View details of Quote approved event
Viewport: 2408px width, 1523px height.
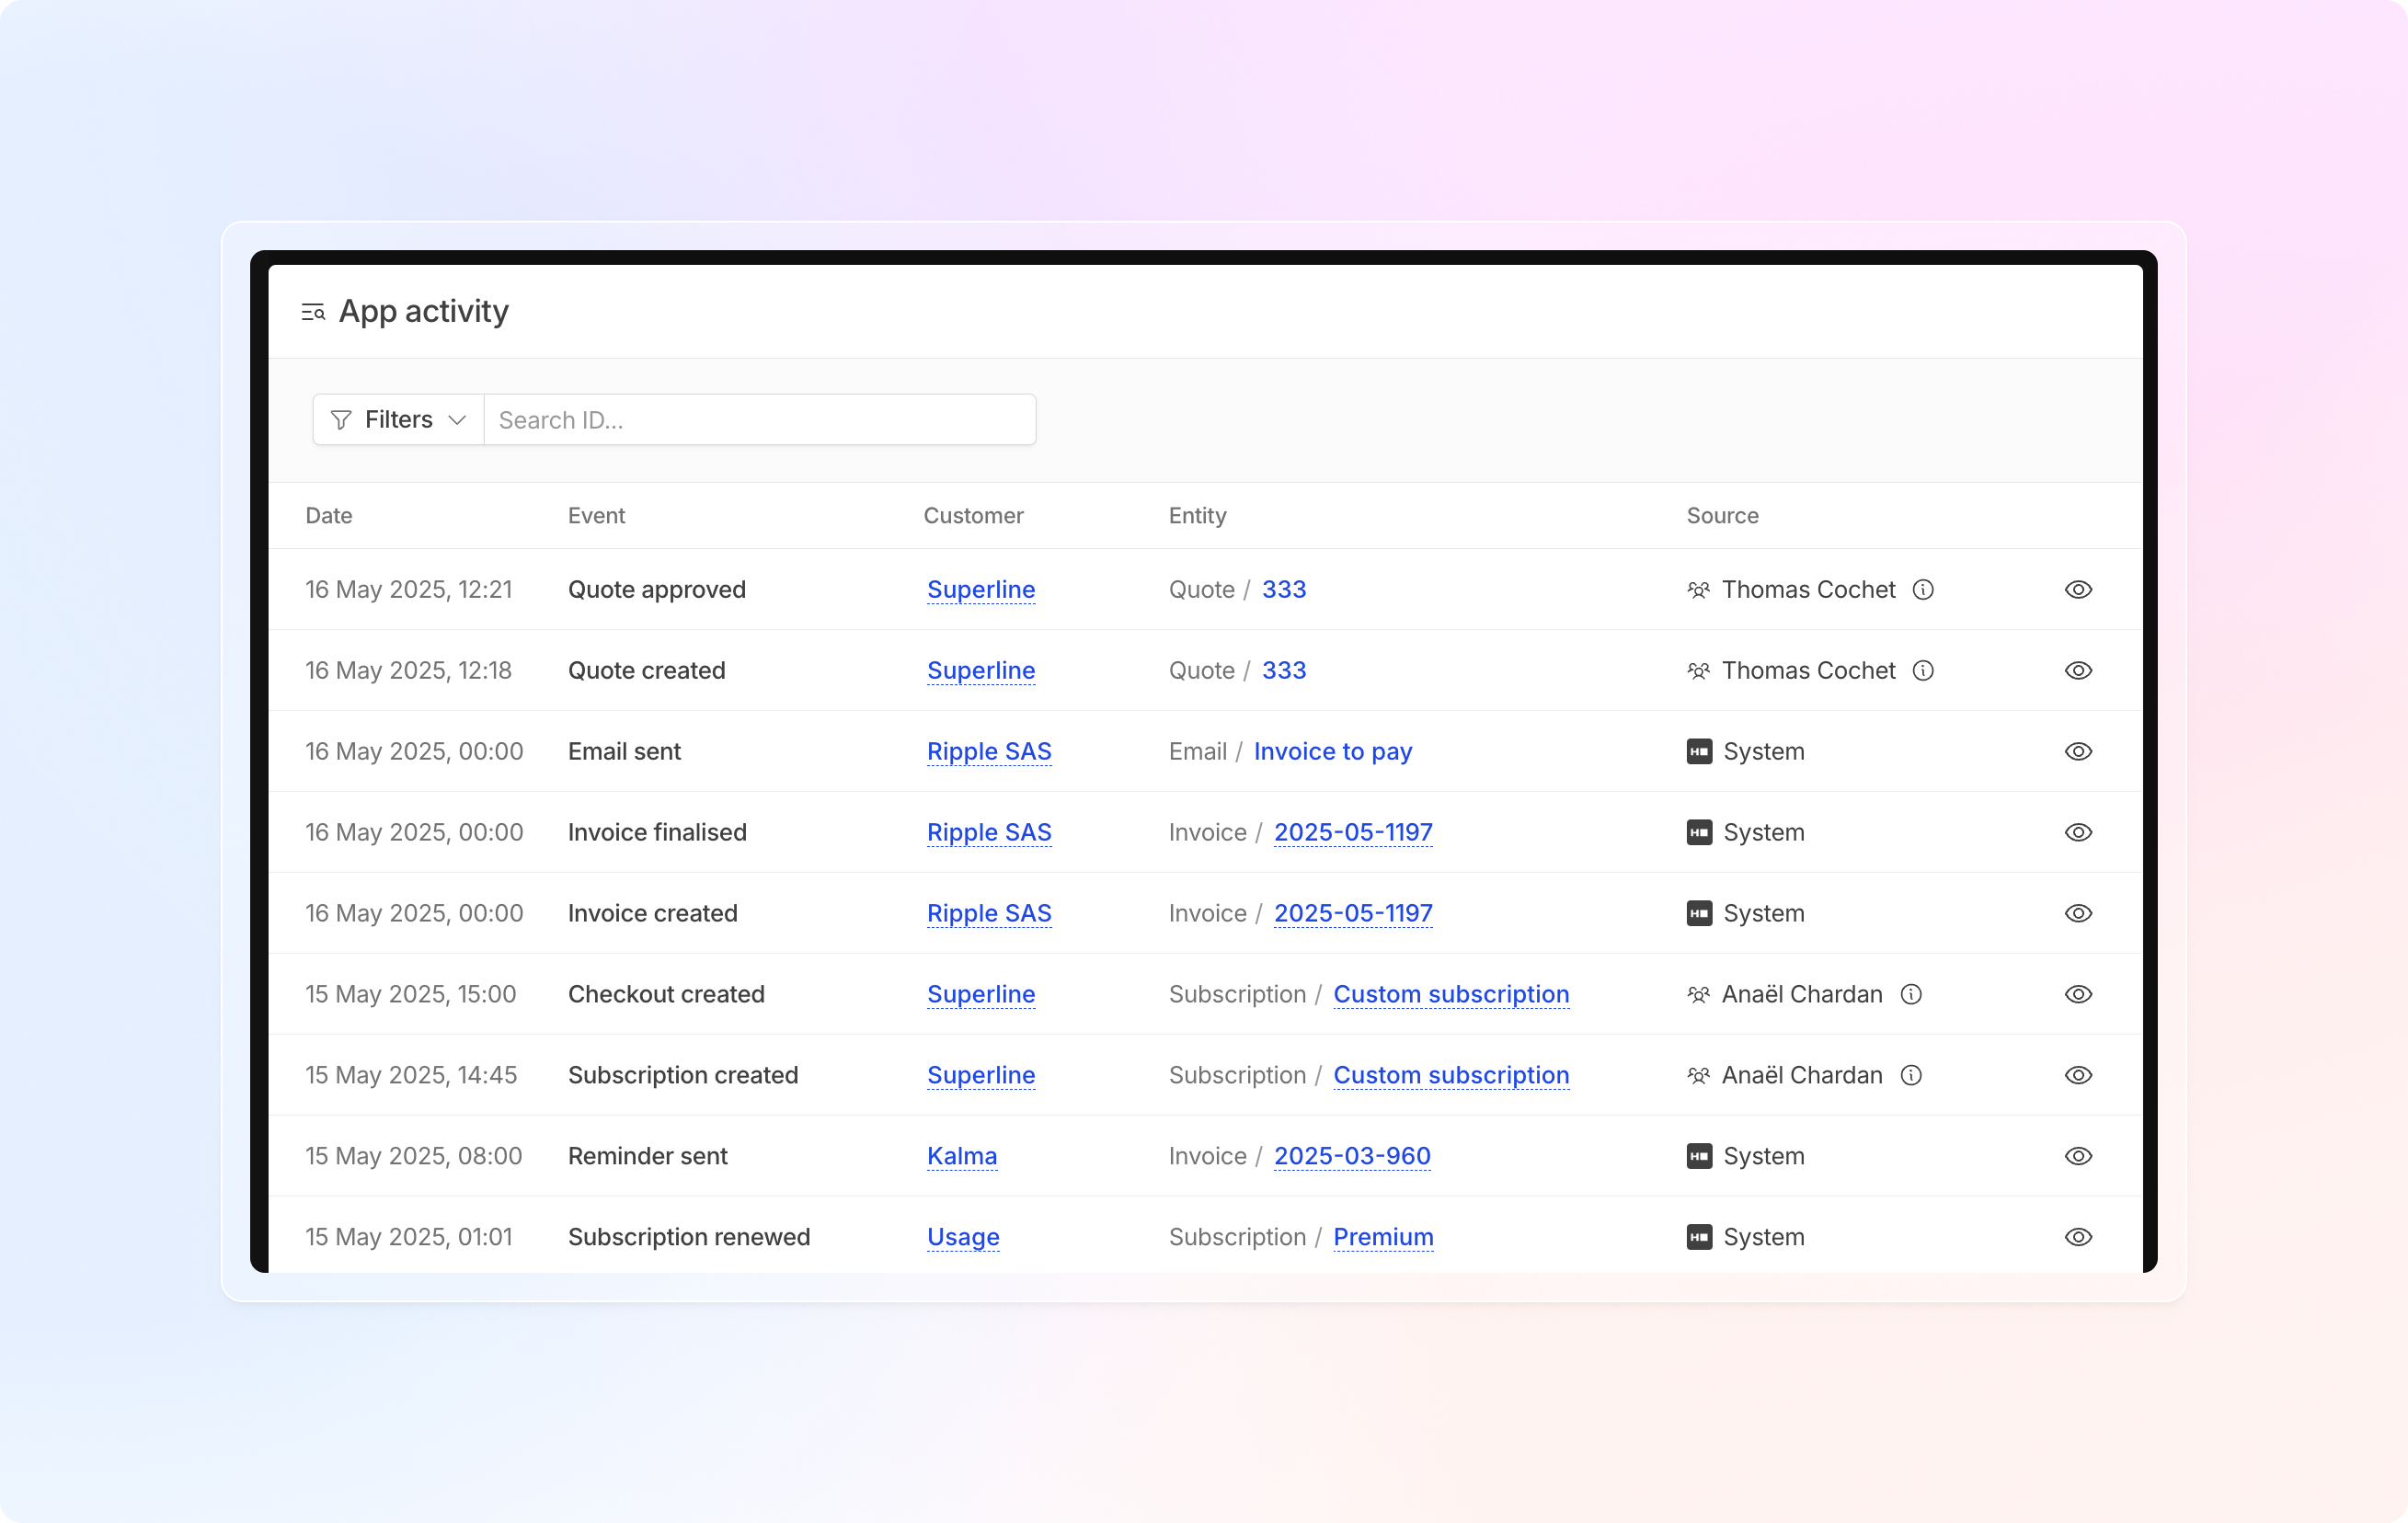tap(2078, 590)
